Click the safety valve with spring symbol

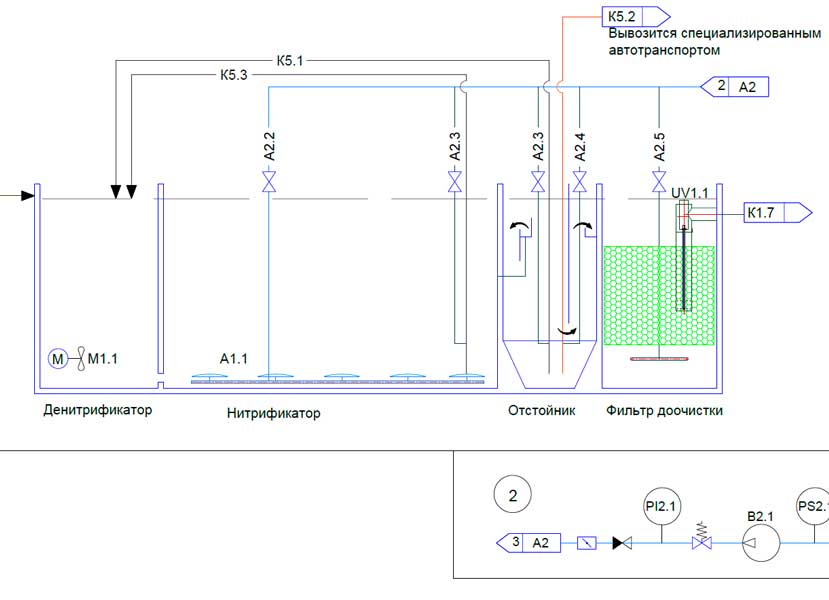(x=702, y=542)
